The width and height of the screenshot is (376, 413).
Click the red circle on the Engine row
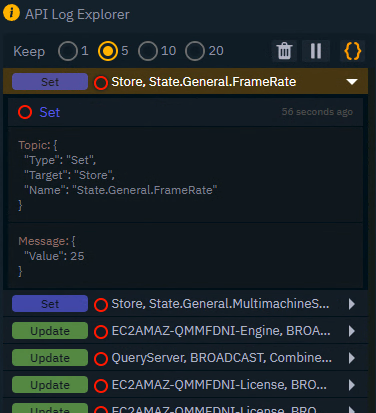click(101, 332)
